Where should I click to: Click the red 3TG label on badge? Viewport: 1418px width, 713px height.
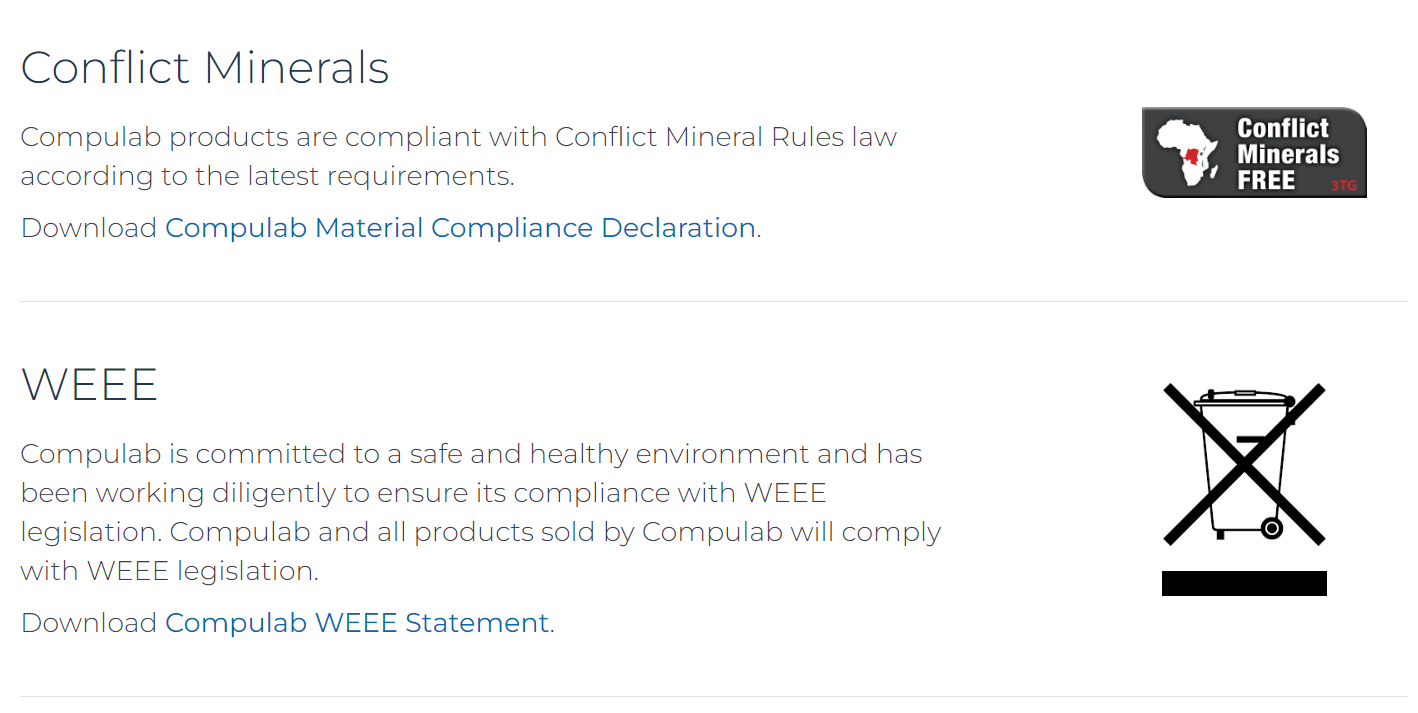pyautogui.click(x=1342, y=185)
